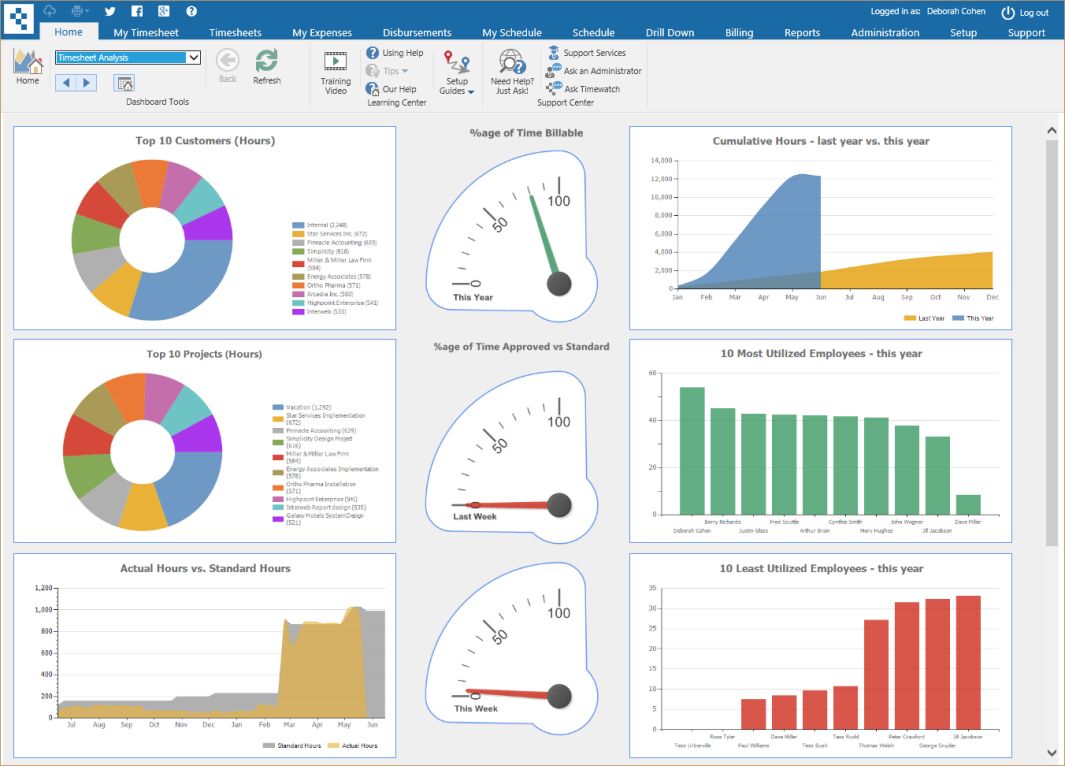
Task: Click the Ask Timewatch link text
Action: 592,89
